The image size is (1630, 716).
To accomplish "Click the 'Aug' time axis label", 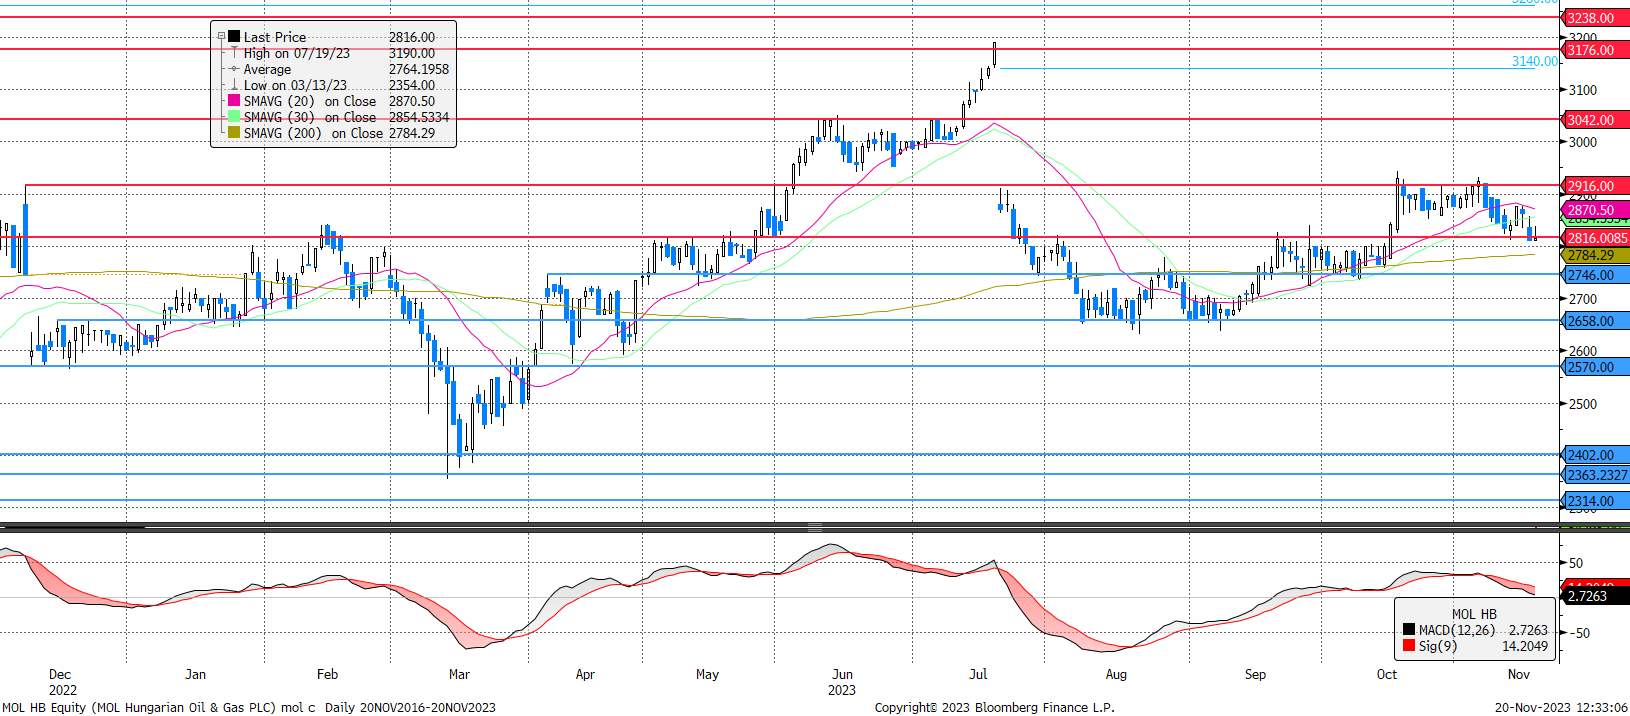I will [1116, 674].
